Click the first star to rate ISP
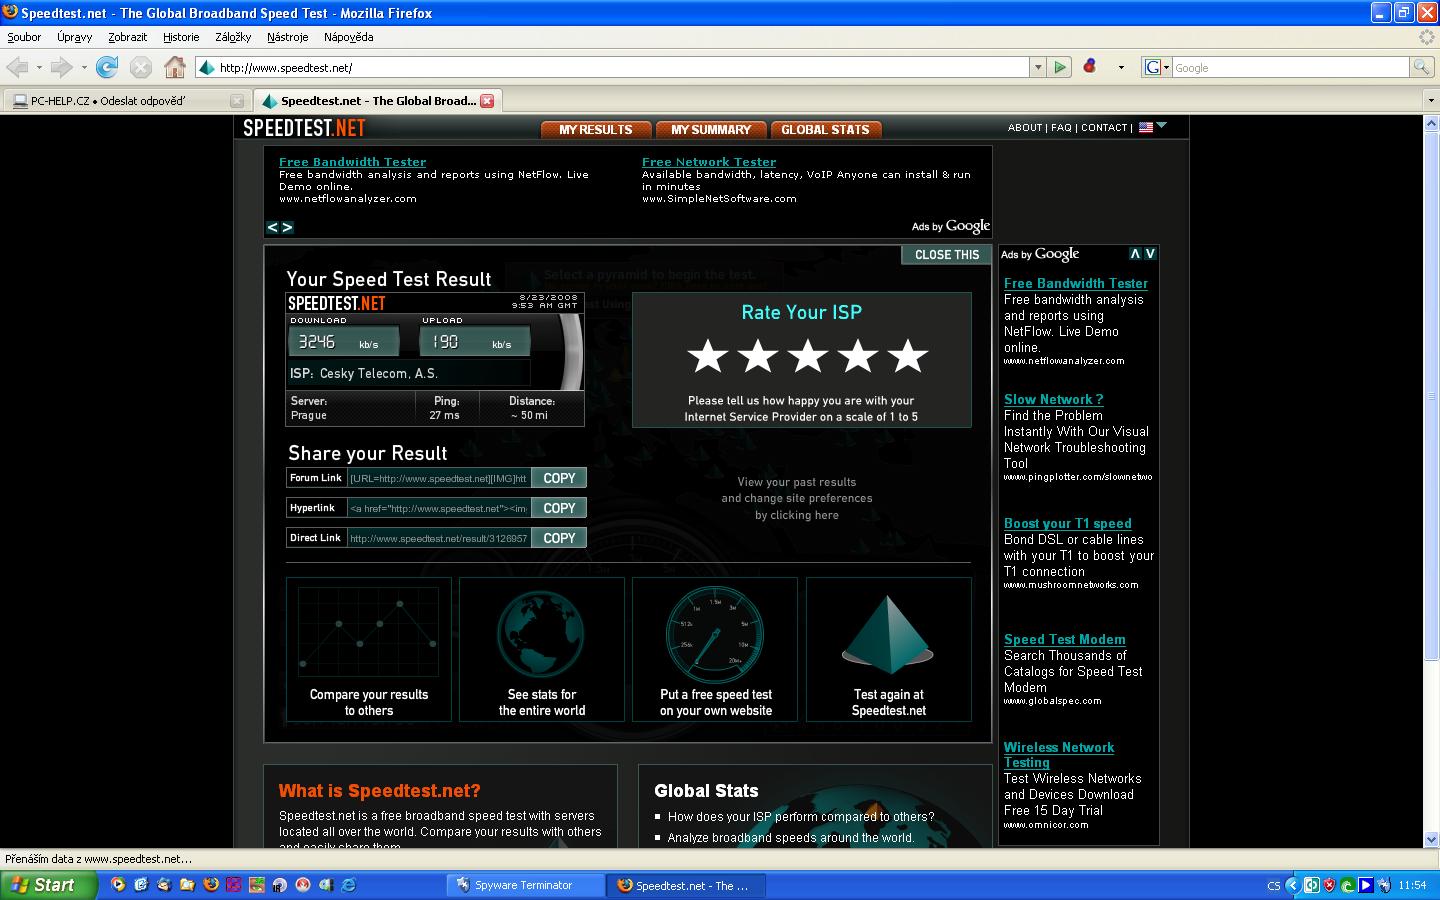Image resolution: width=1440 pixels, height=900 pixels. pyautogui.click(x=707, y=356)
